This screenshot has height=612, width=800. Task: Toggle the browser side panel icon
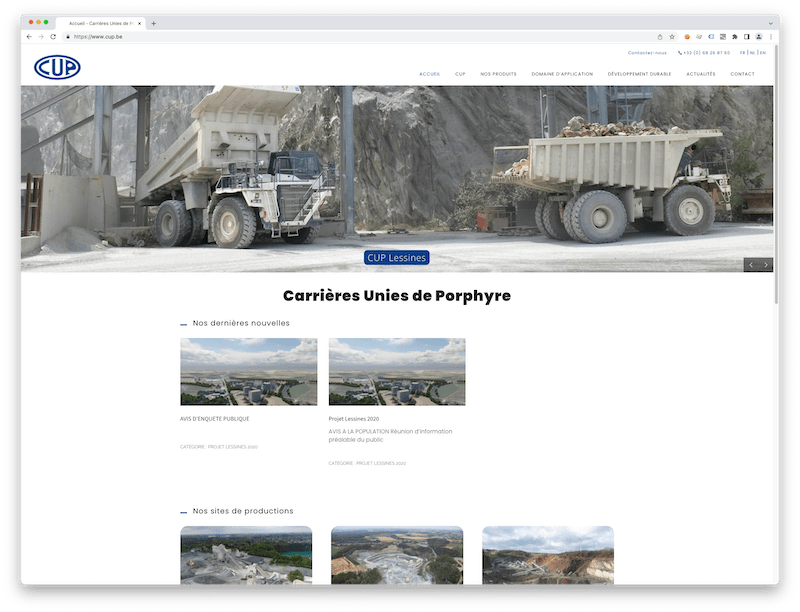pyautogui.click(x=746, y=37)
